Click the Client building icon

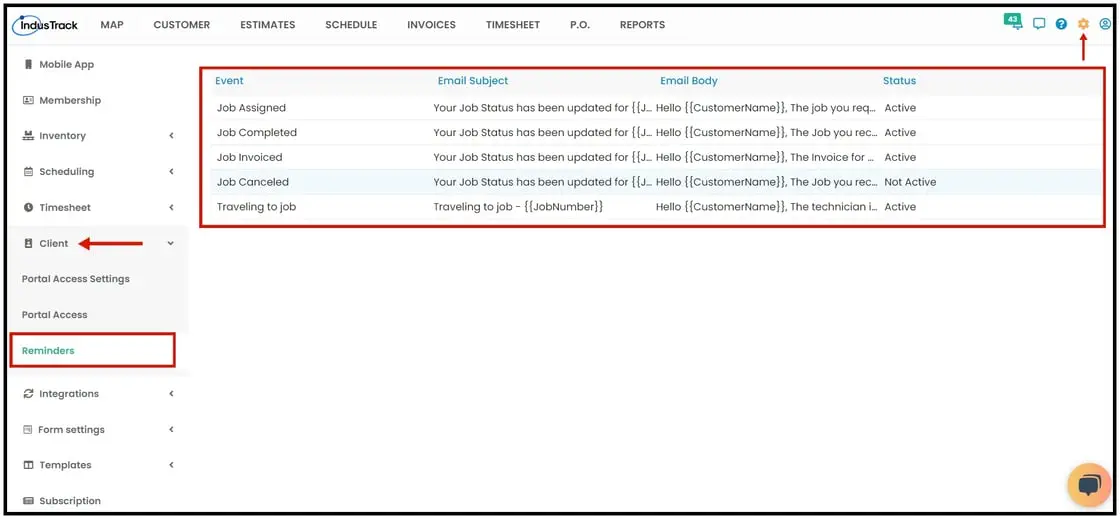(29, 243)
